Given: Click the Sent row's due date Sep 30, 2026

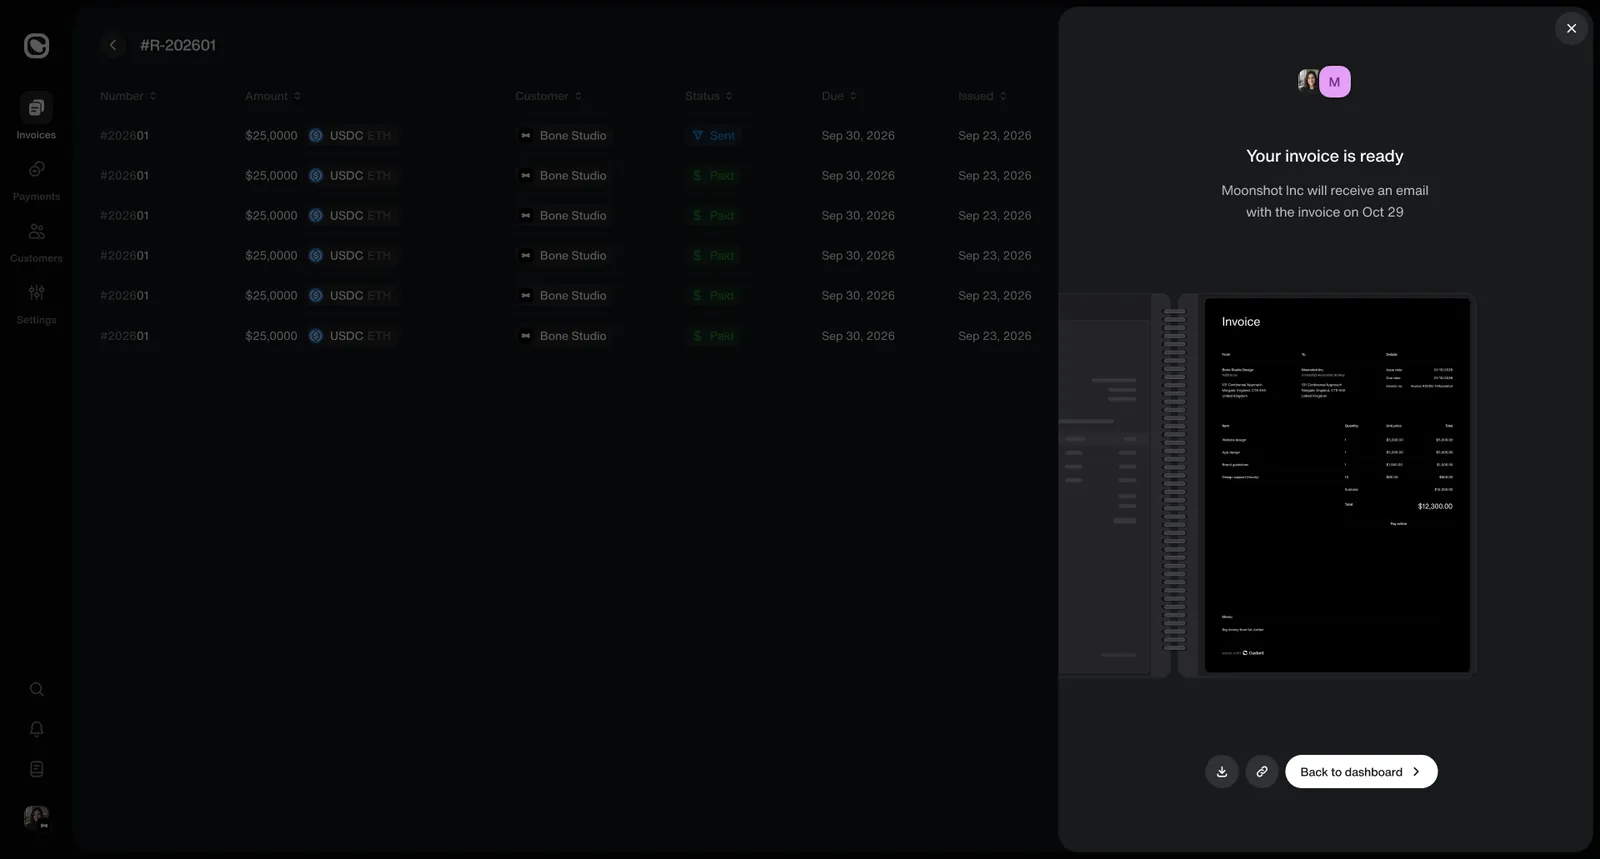Looking at the screenshot, I should click(858, 136).
